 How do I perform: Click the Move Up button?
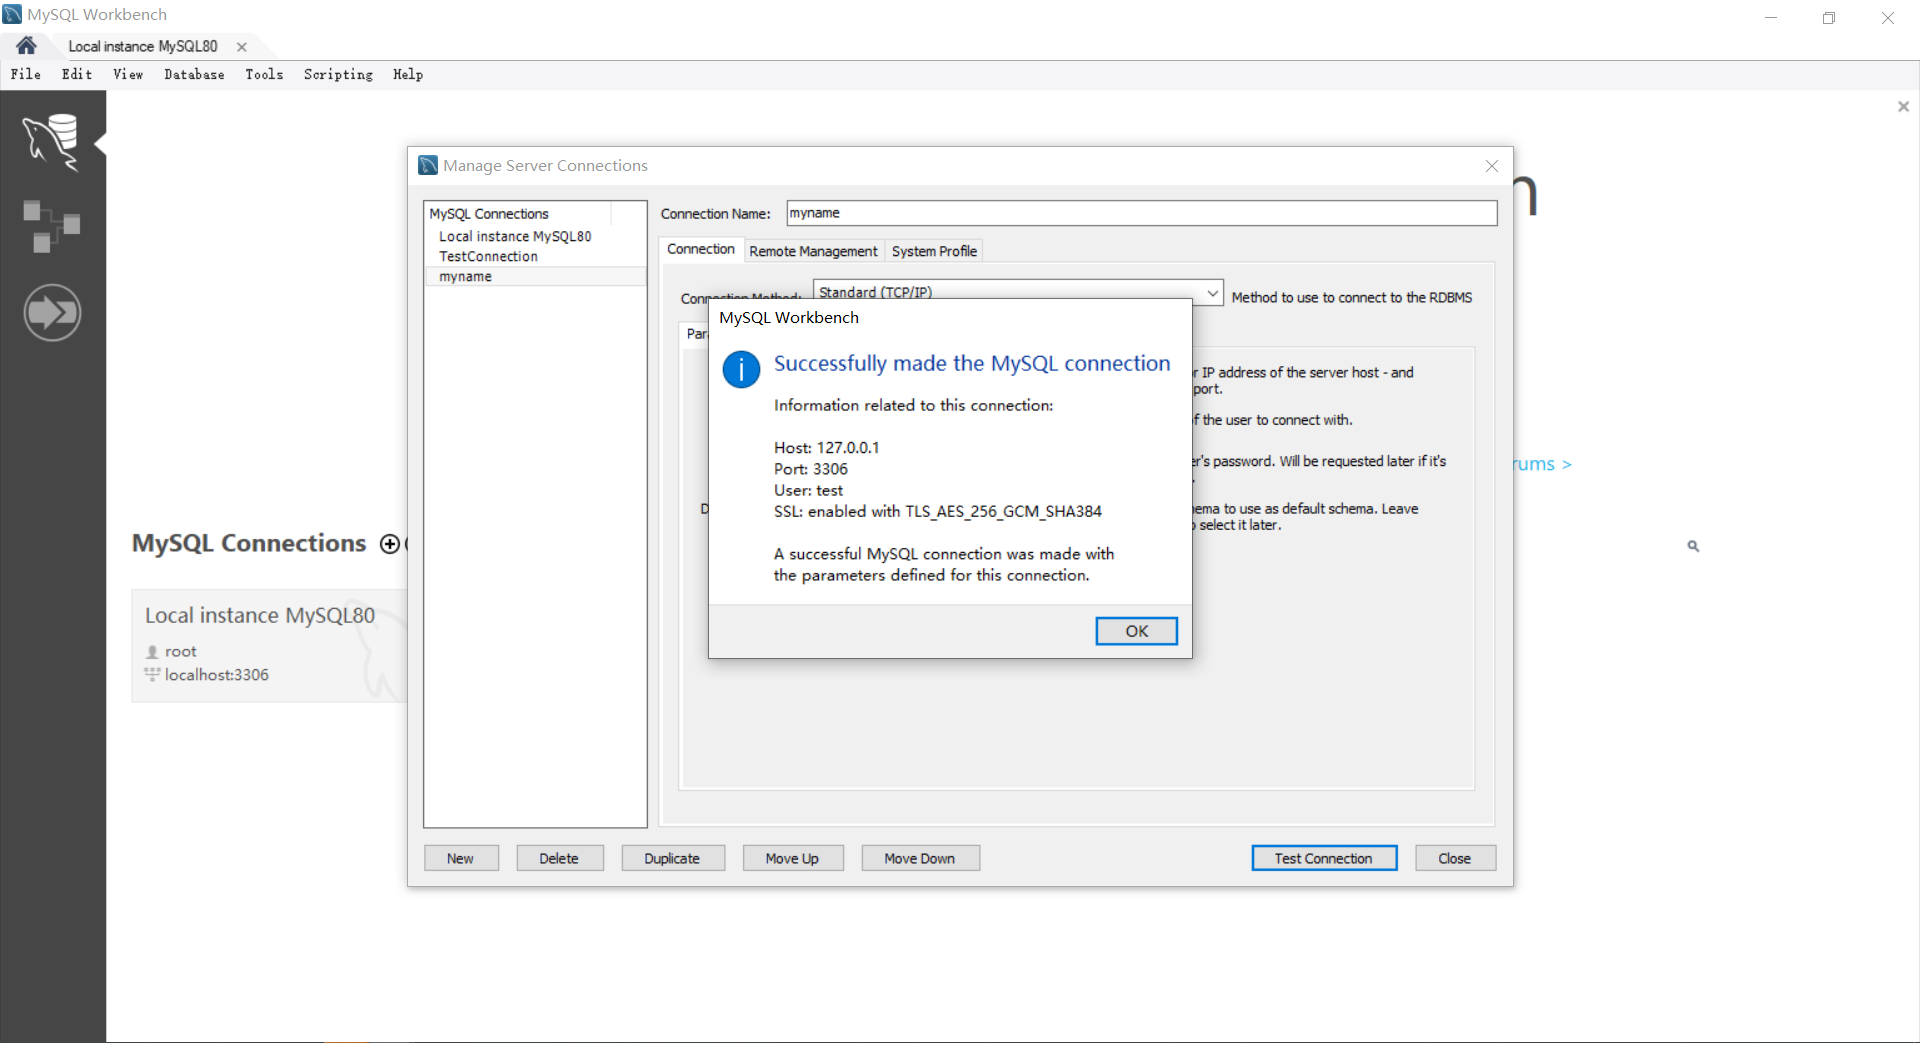click(792, 858)
